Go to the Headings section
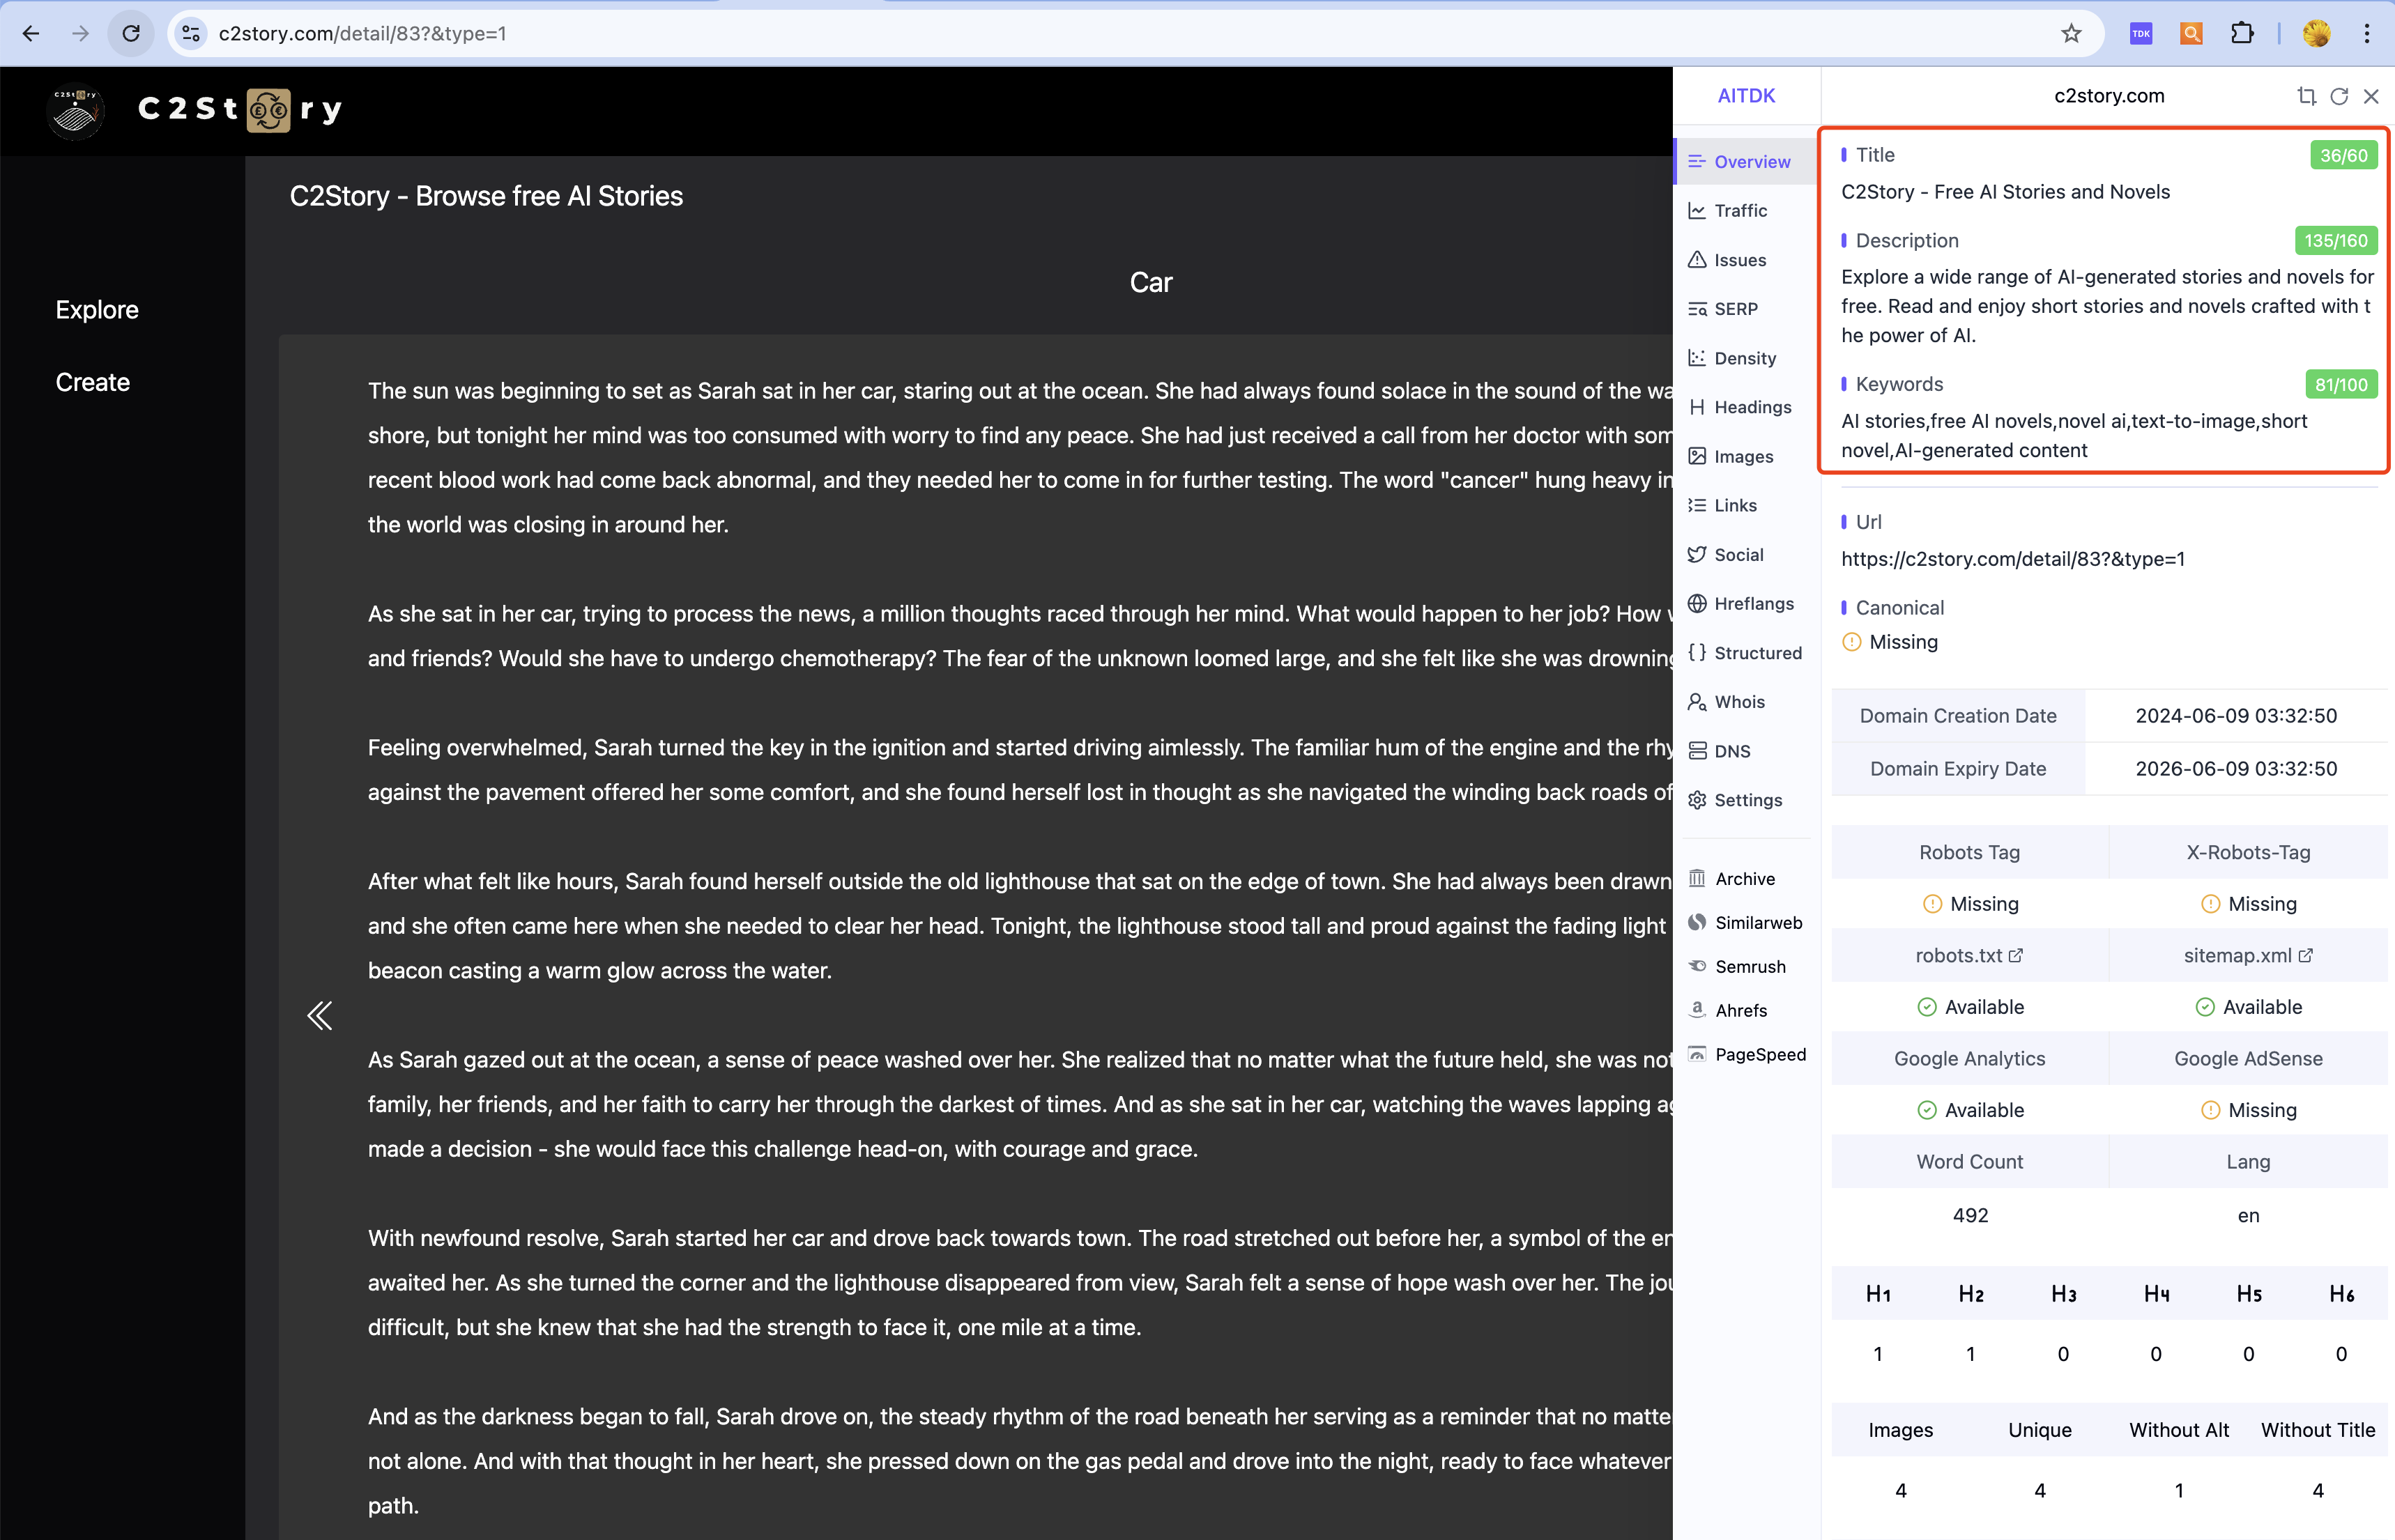 (x=1745, y=407)
